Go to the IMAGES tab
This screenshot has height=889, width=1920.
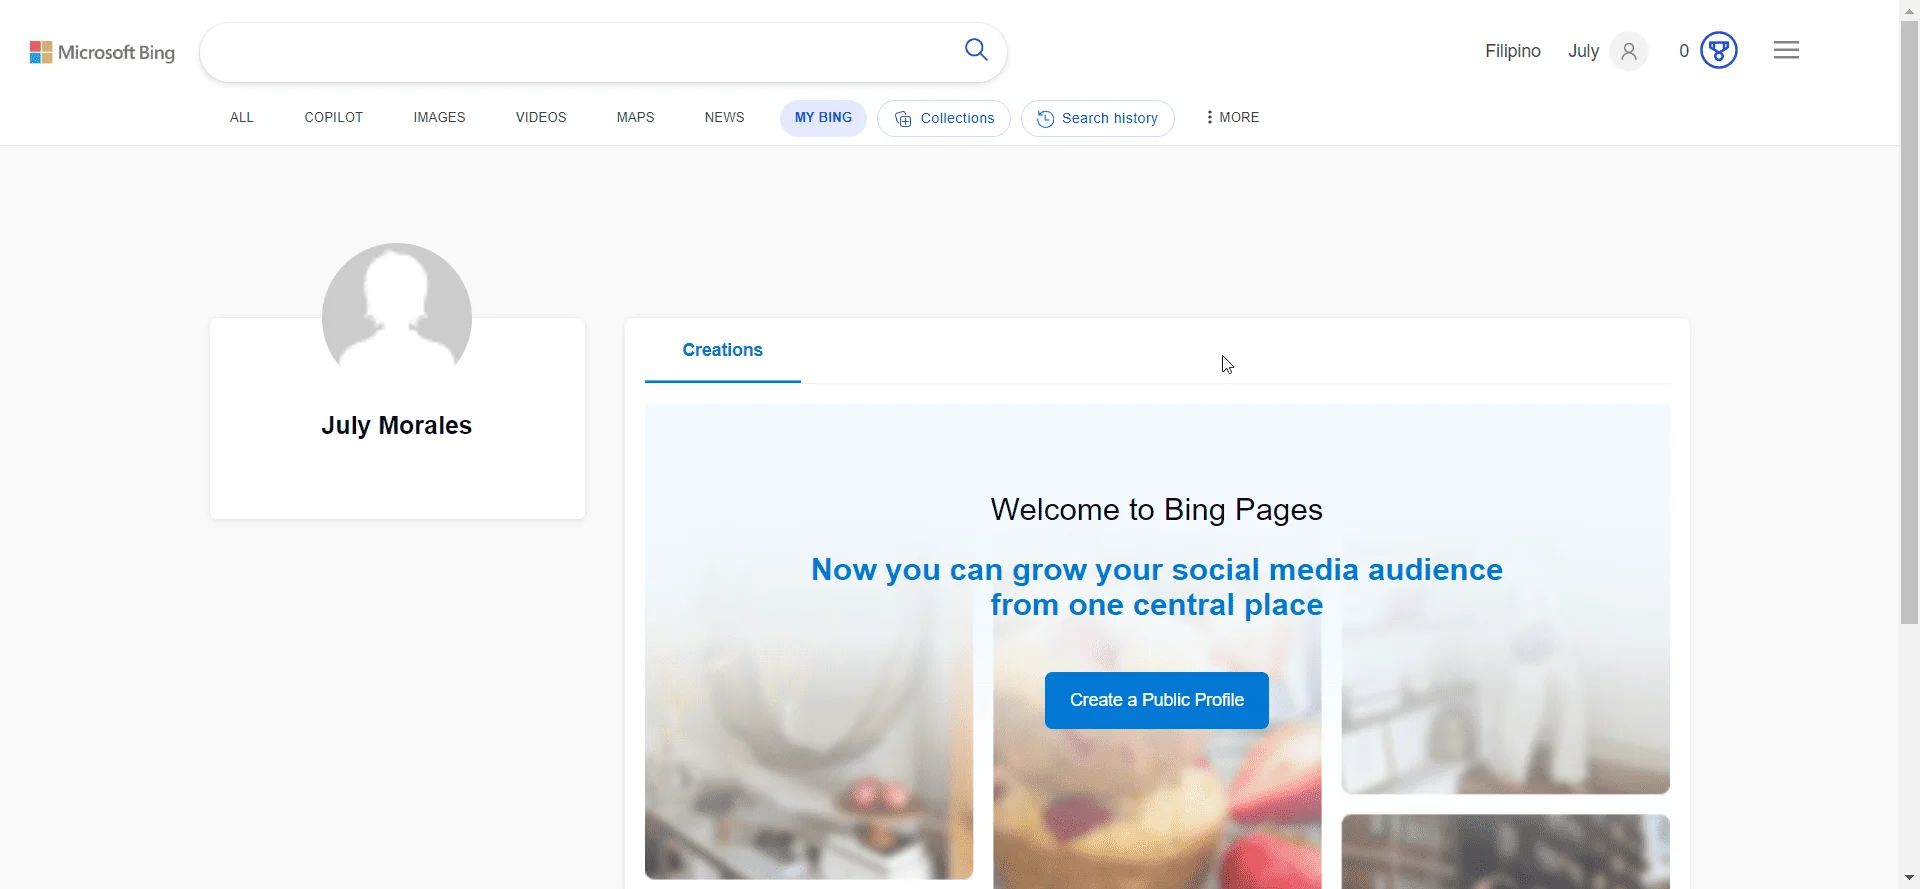(440, 117)
